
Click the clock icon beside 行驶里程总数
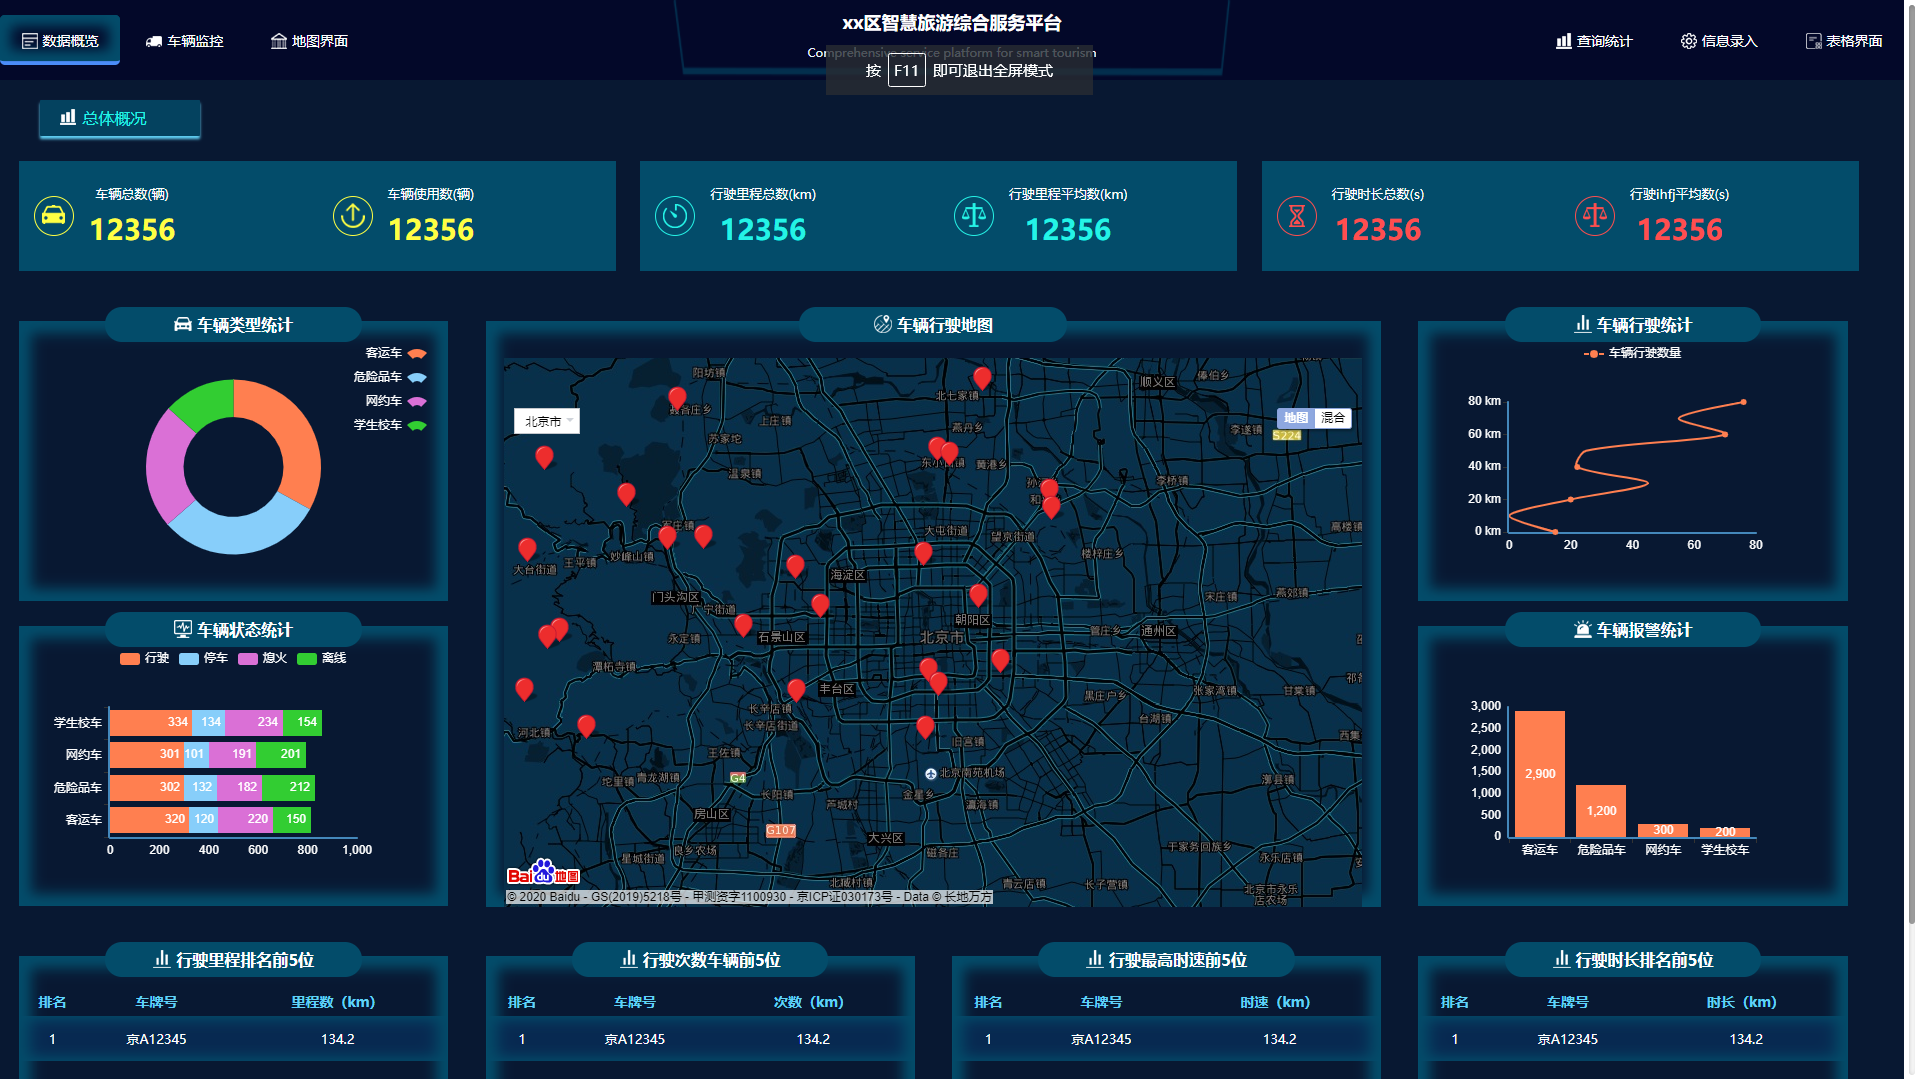coord(675,216)
